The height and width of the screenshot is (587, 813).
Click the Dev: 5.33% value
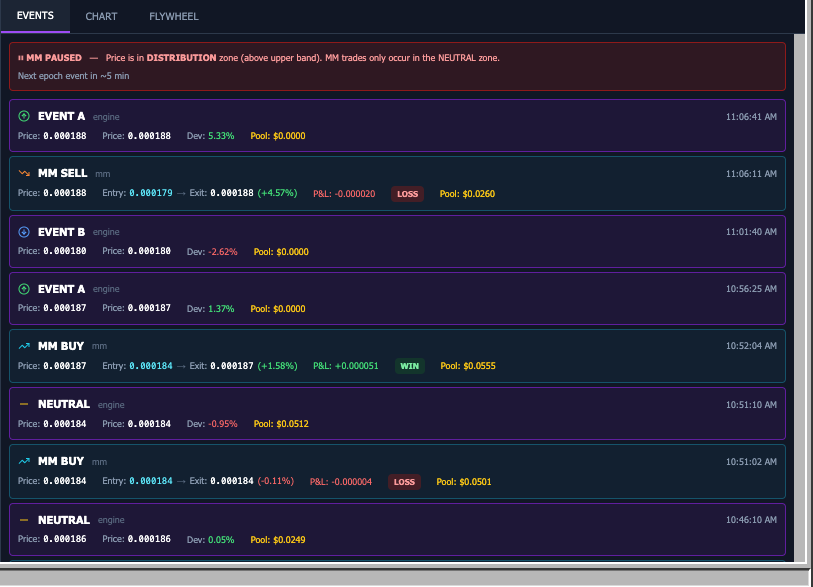click(211, 136)
